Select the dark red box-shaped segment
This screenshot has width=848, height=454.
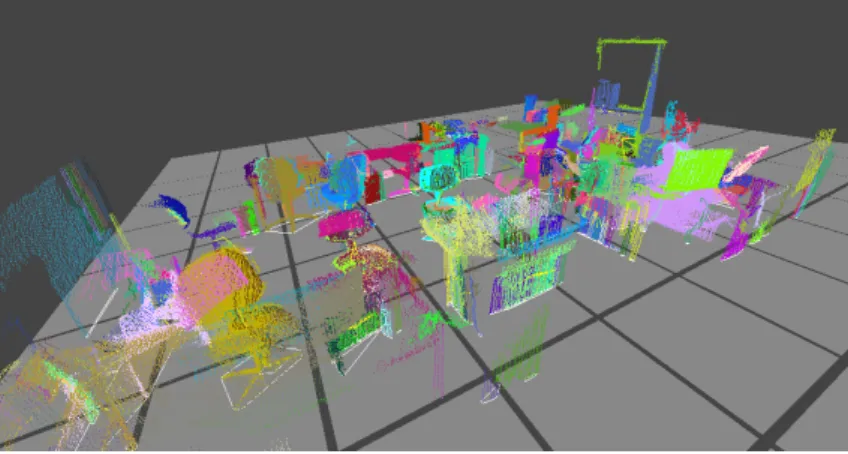click(373, 187)
